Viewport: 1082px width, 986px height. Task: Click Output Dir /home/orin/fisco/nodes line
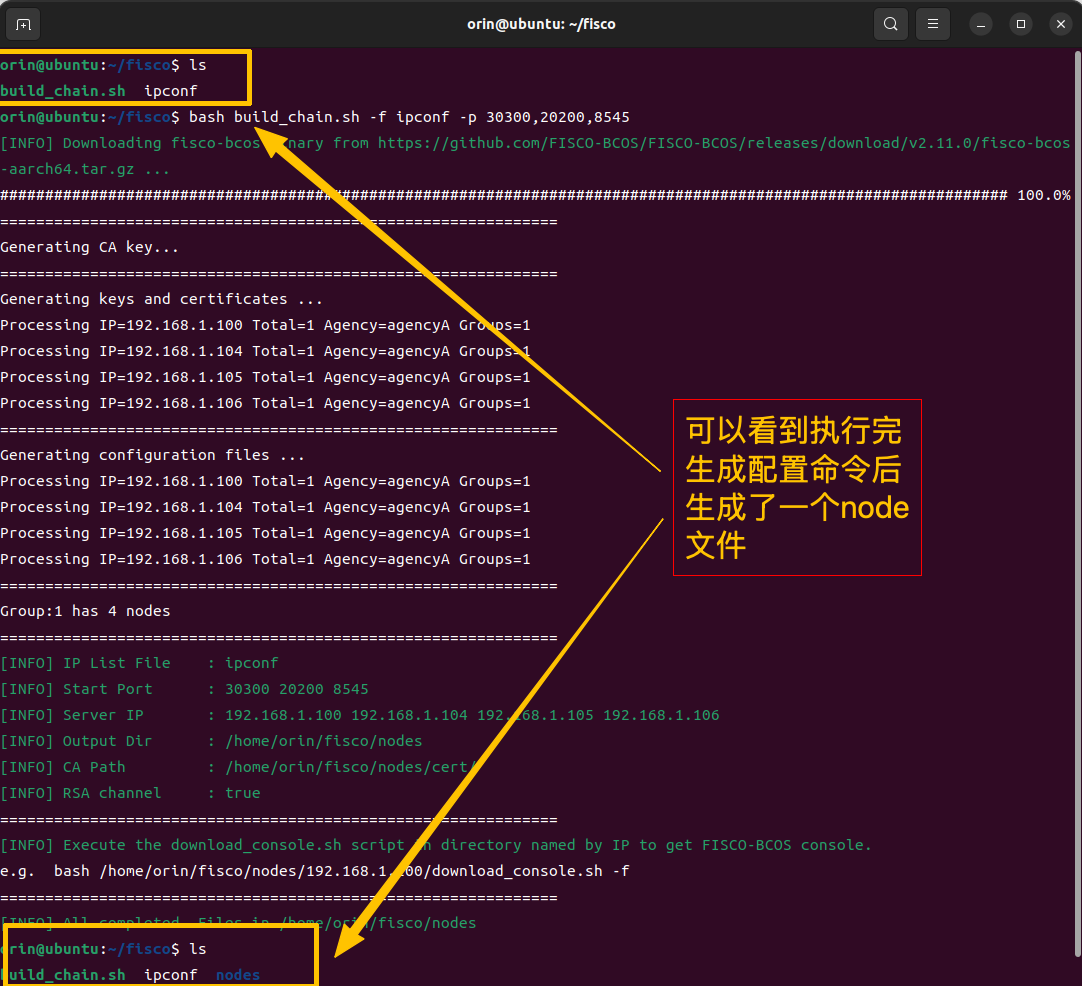[x=211, y=741]
